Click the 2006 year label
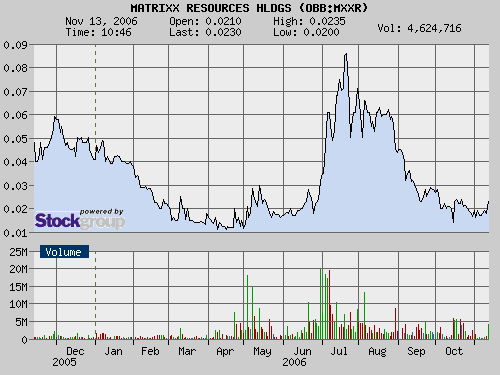This screenshot has height=375, width=500. click(294, 362)
